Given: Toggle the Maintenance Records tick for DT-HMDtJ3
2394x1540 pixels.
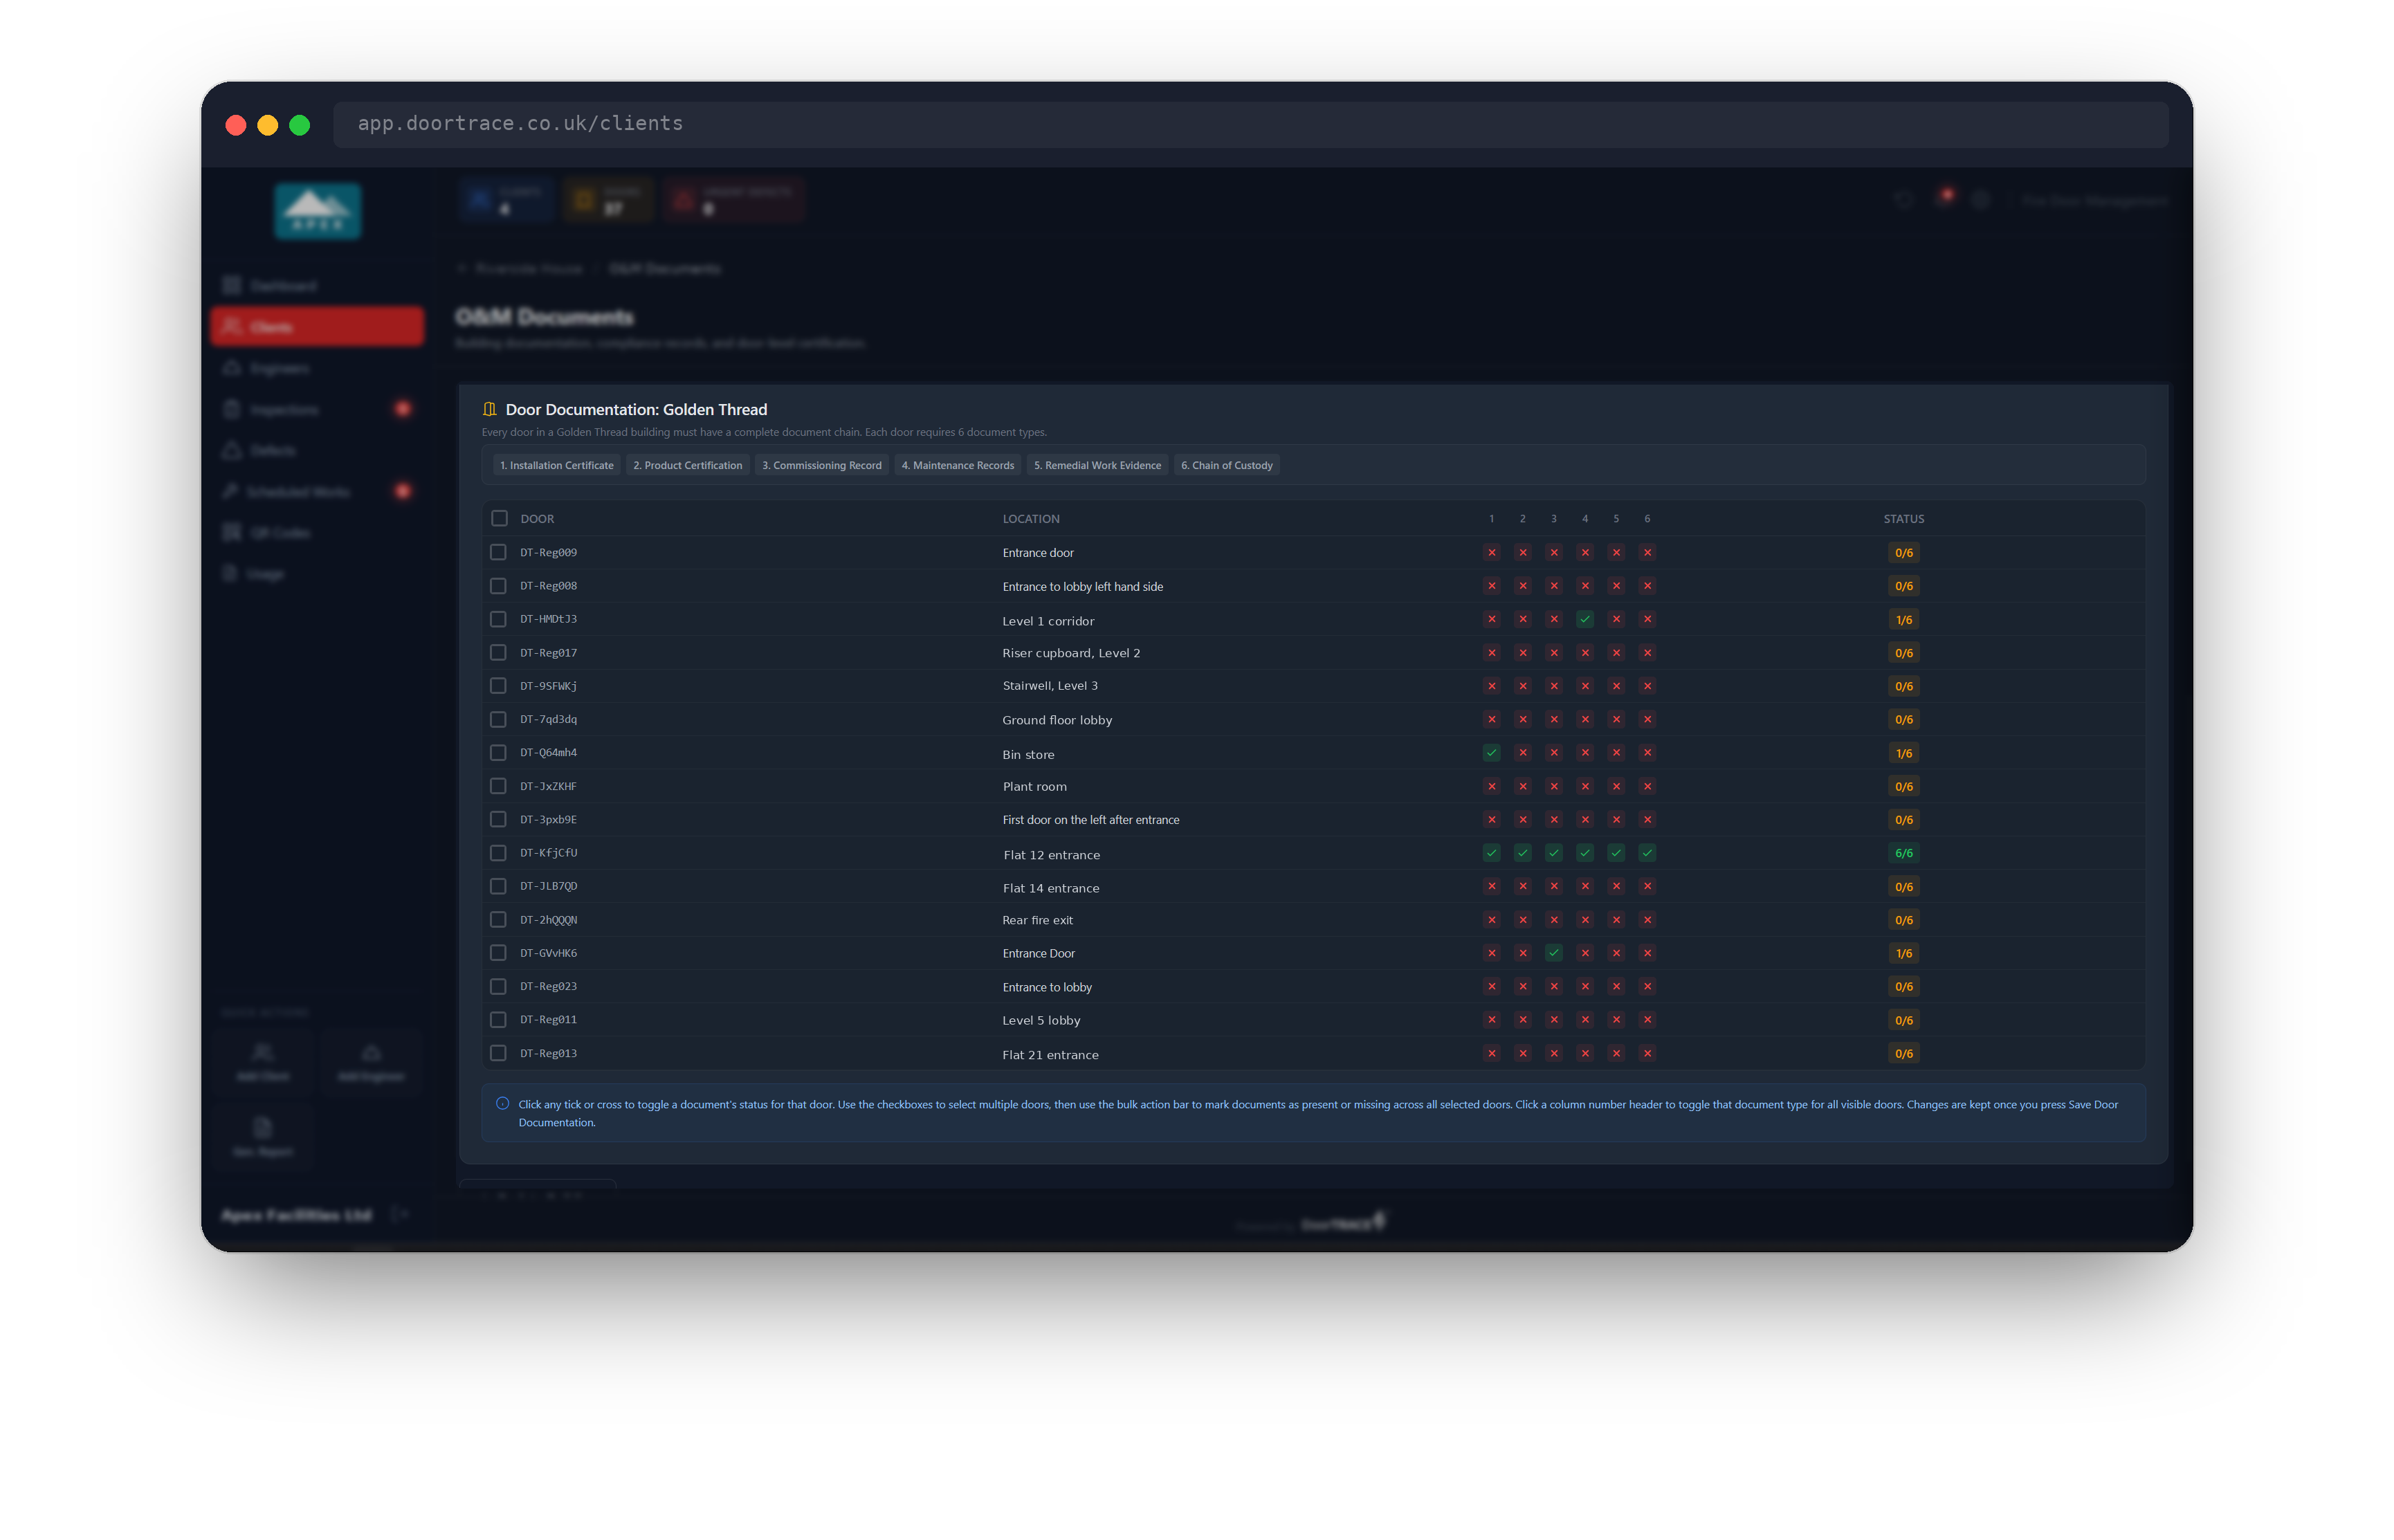Looking at the screenshot, I should point(1584,619).
